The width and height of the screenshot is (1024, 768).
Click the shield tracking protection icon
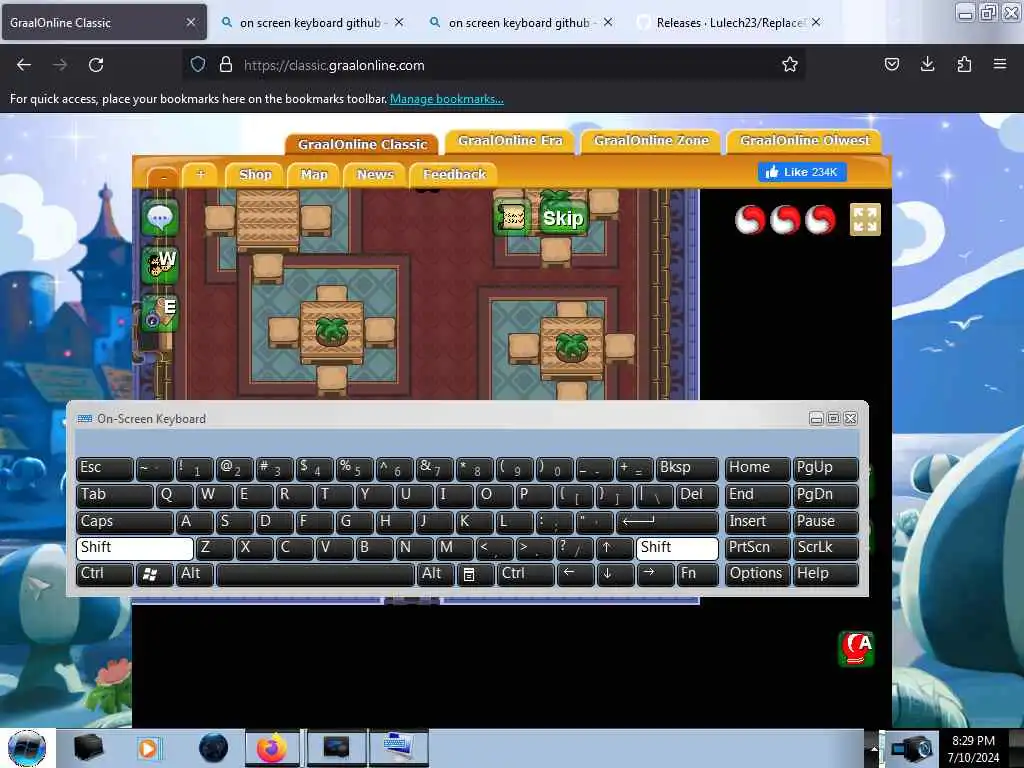tap(198, 64)
